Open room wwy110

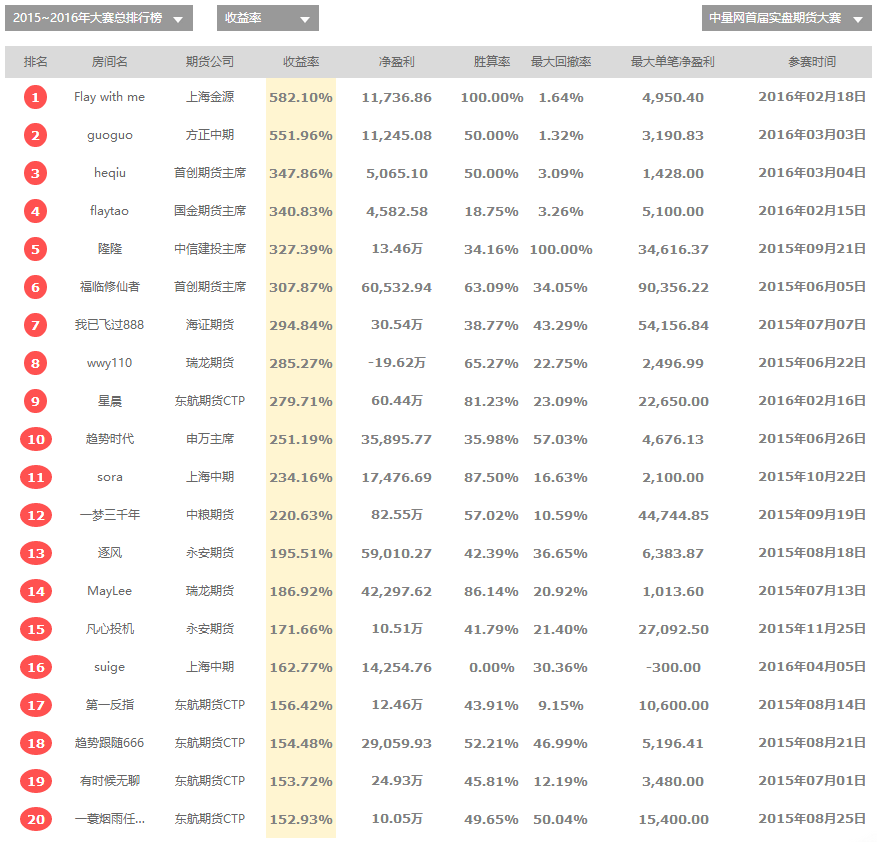(110, 363)
